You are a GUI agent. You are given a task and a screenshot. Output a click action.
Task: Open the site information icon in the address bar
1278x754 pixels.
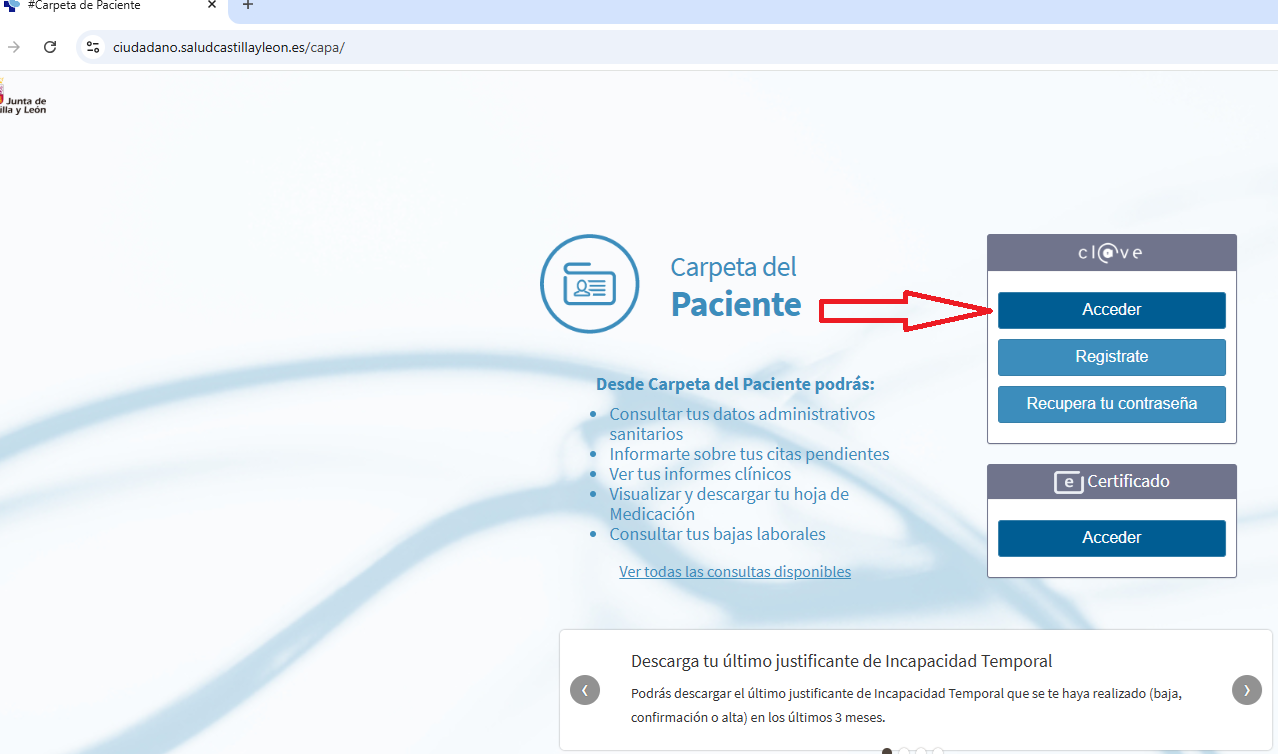click(x=93, y=47)
